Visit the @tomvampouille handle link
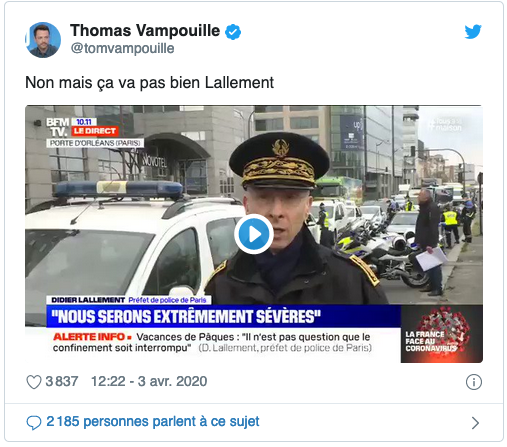 (x=122, y=48)
